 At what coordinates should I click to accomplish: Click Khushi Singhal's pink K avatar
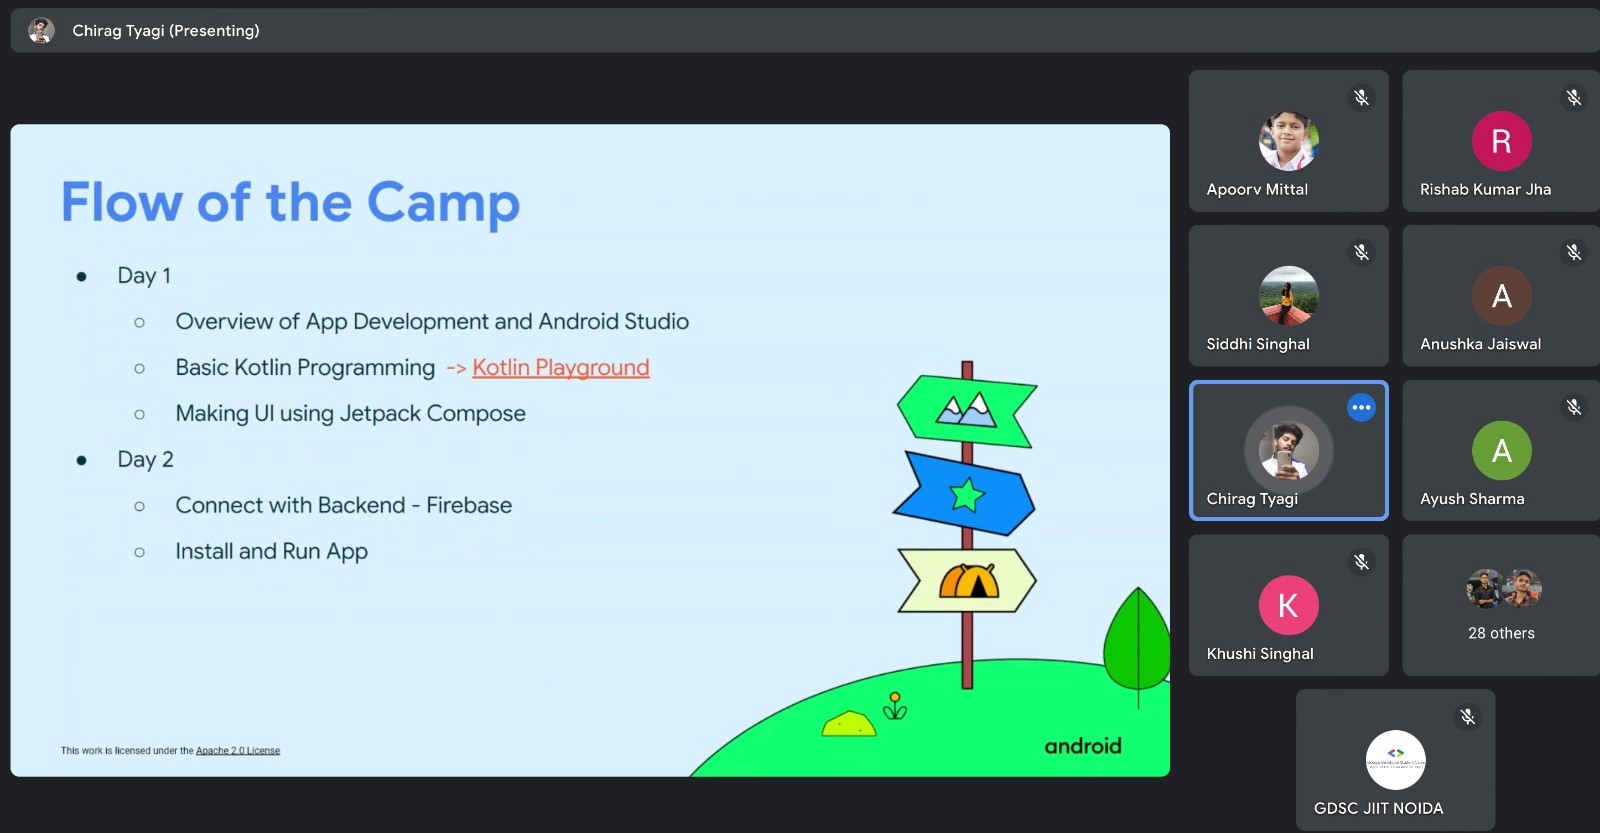pos(1288,605)
